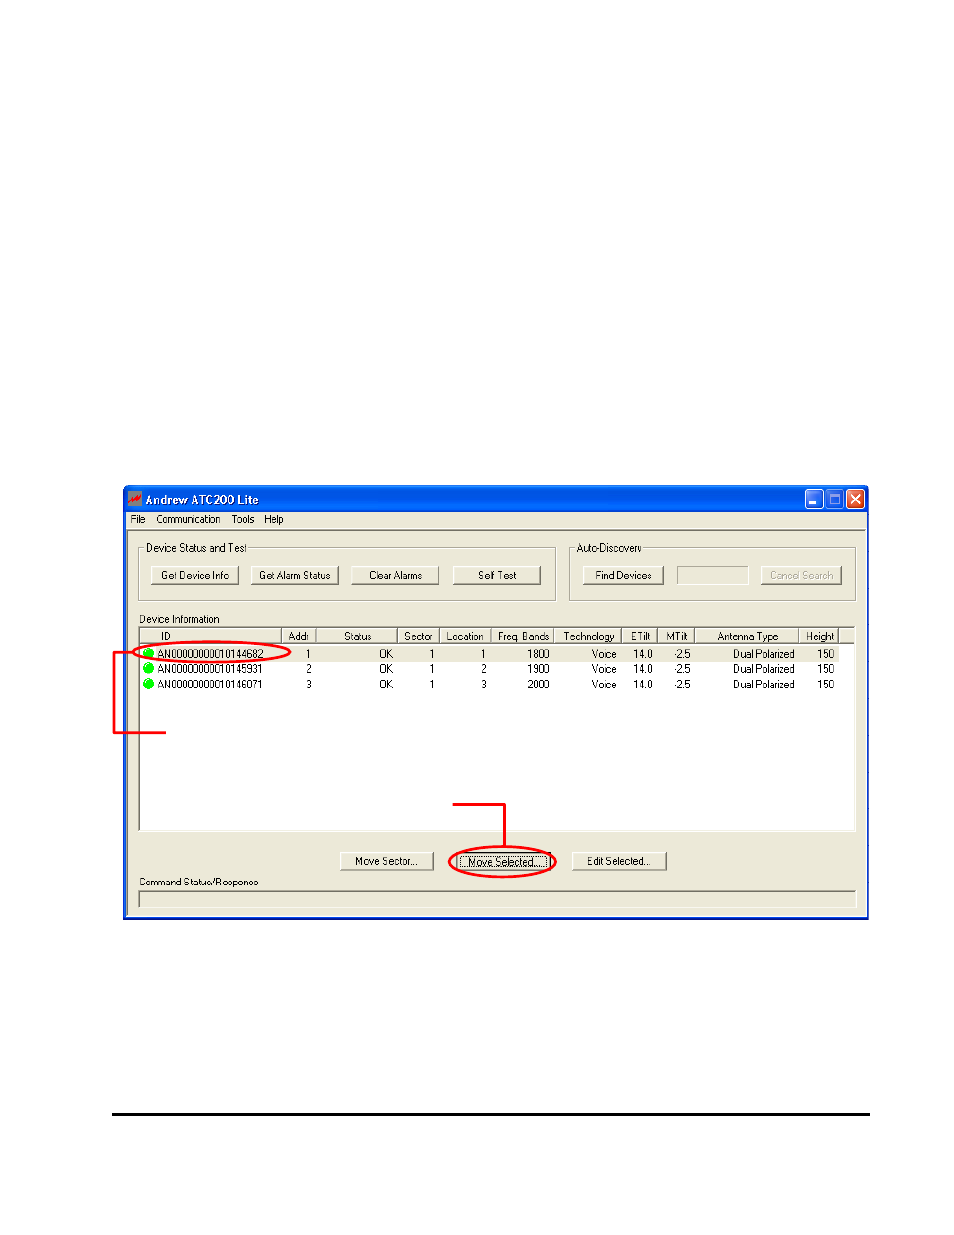This screenshot has width=954, height=1235.
Task: Sort by the ID column header
Action: [x=211, y=636]
